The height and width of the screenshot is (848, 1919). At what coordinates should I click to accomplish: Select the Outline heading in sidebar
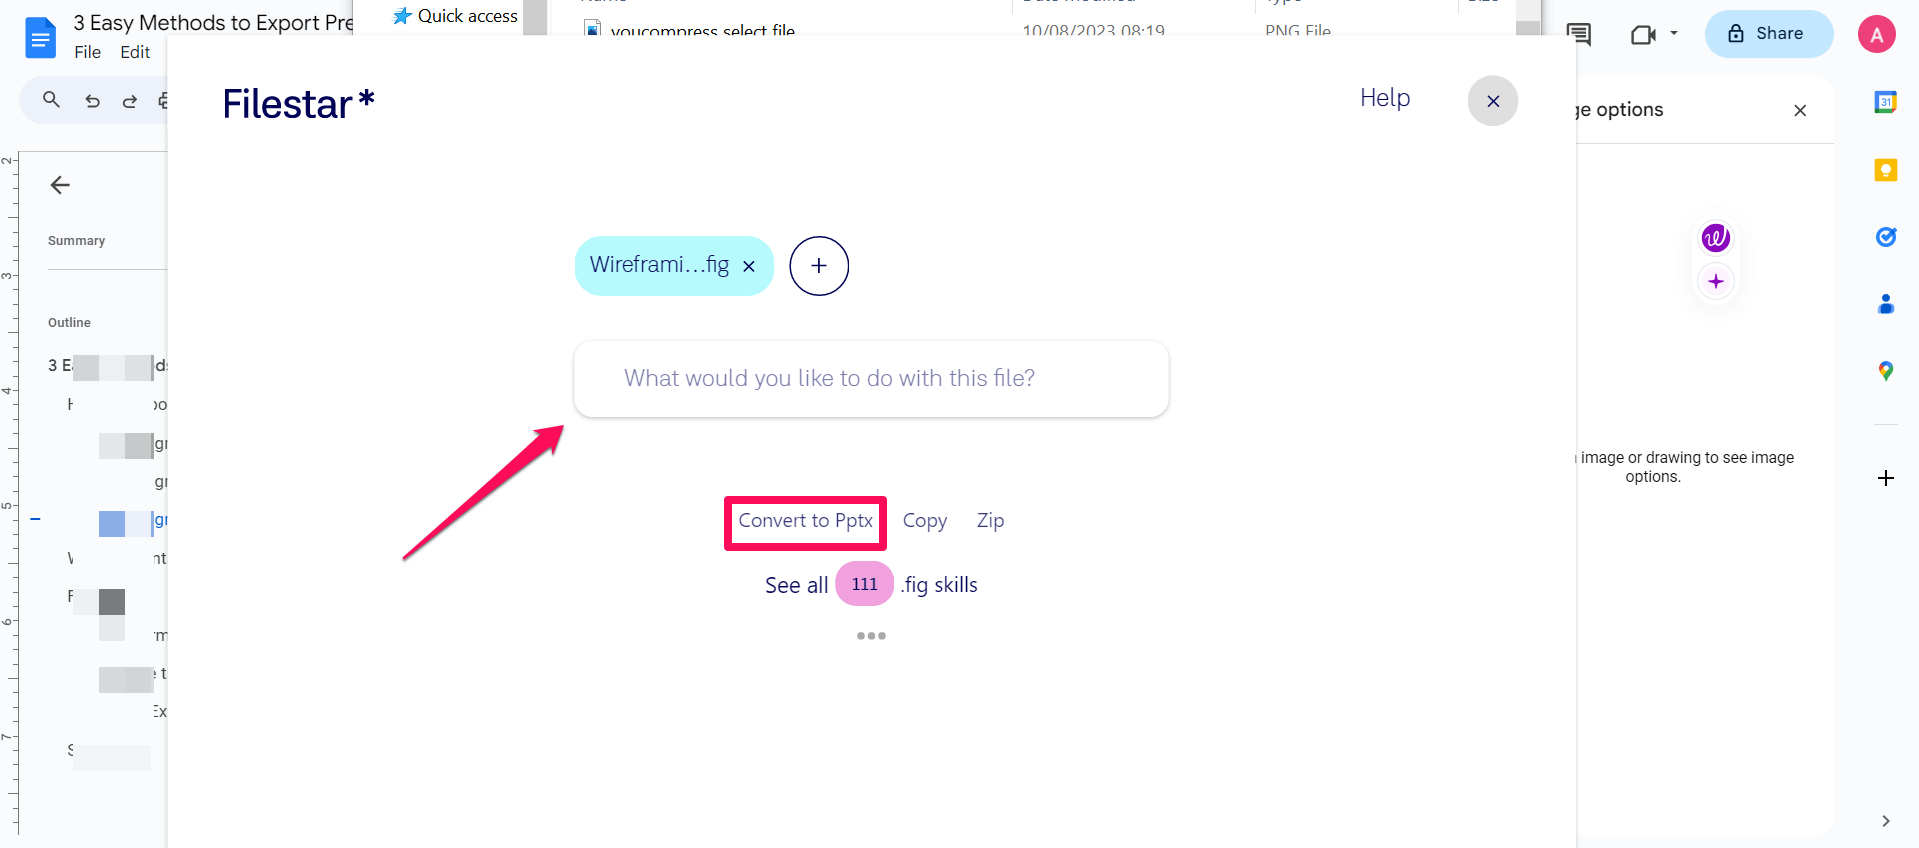tap(69, 323)
